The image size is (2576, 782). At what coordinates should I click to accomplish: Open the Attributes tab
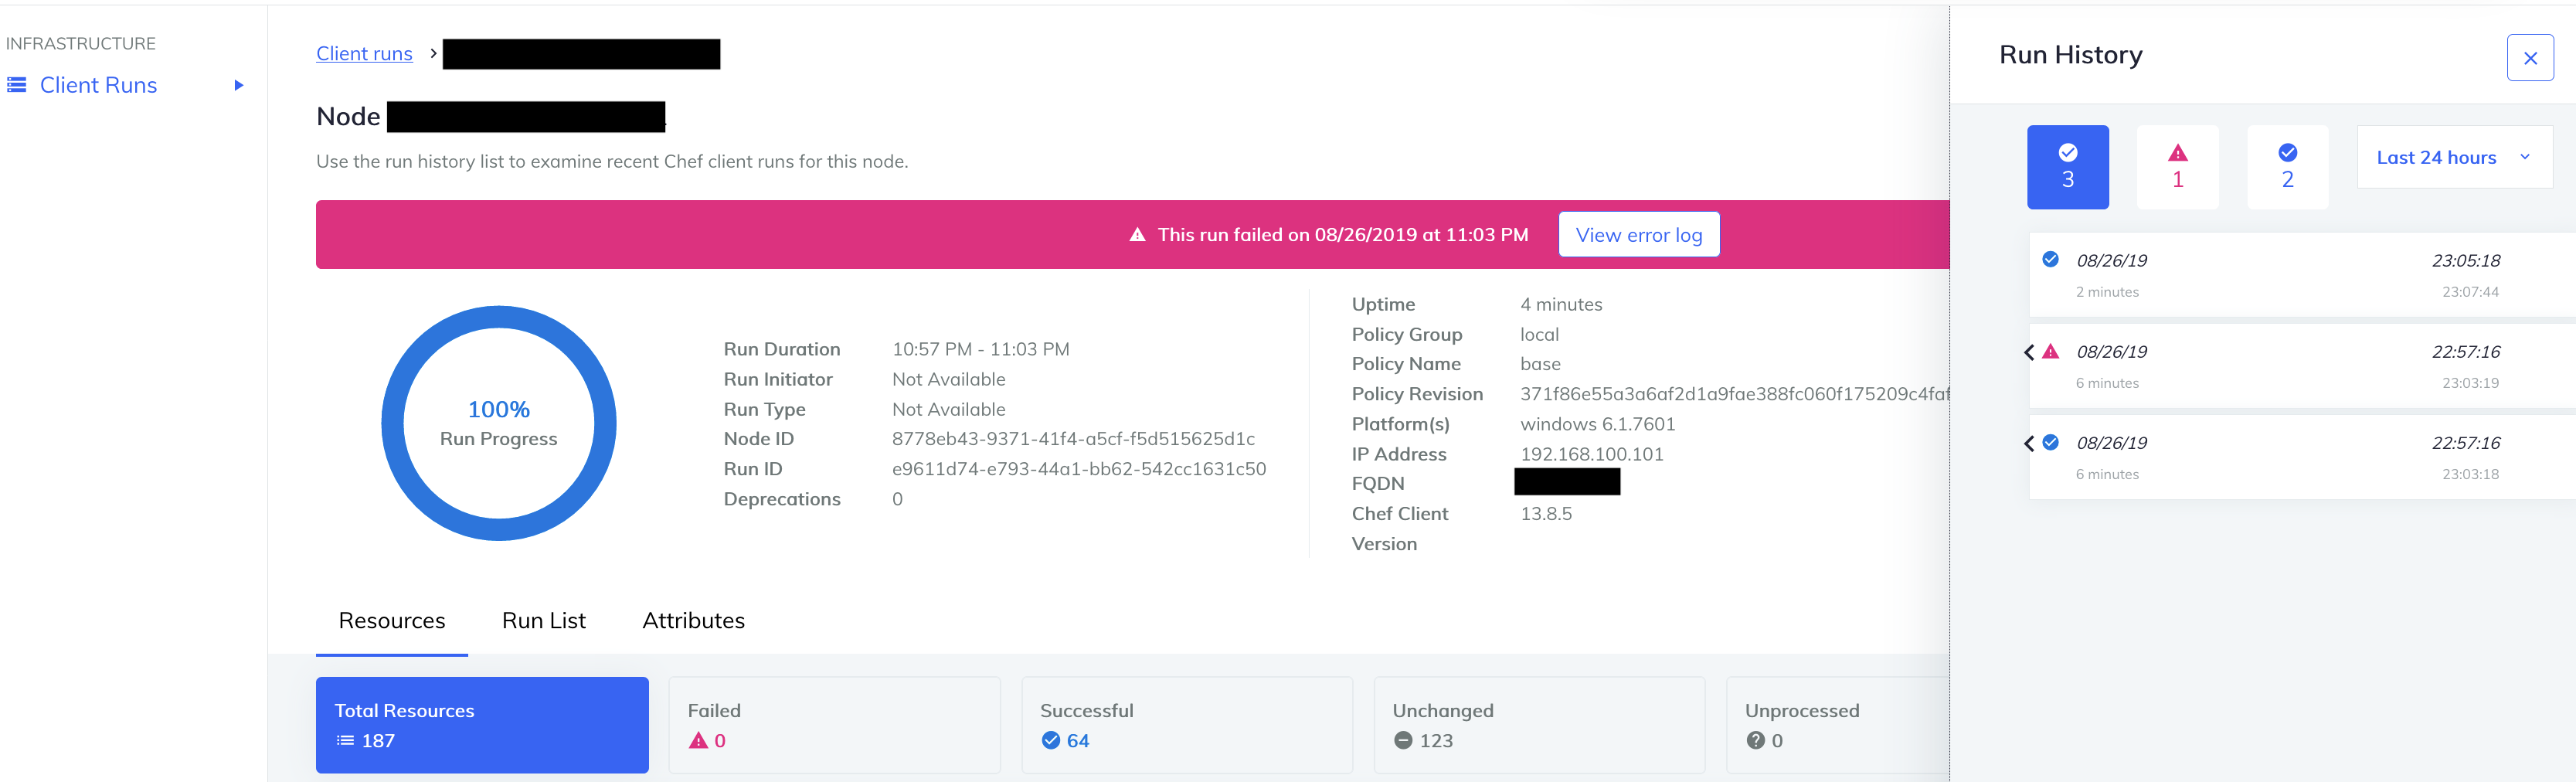693,620
